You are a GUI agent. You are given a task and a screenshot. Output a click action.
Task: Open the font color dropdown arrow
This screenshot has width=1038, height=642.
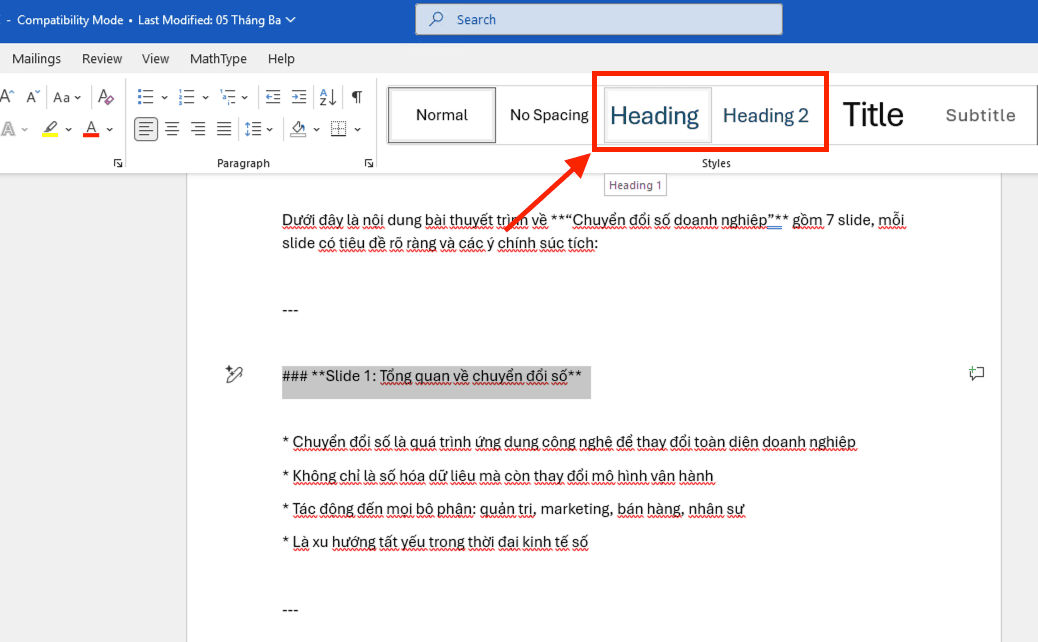pyautogui.click(x=110, y=130)
